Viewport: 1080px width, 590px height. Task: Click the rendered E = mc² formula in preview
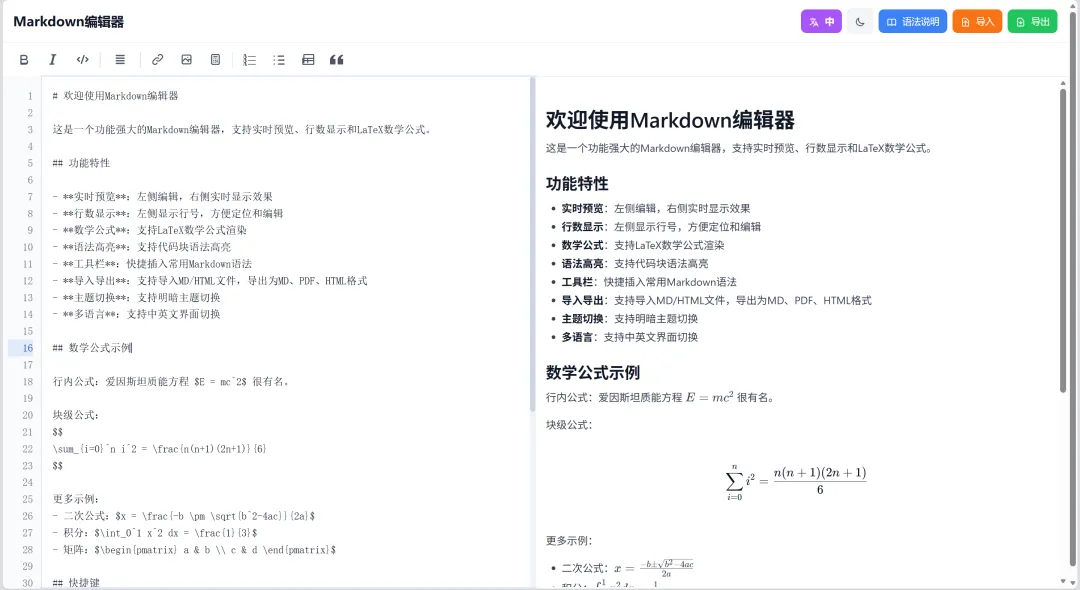(x=709, y=397)
